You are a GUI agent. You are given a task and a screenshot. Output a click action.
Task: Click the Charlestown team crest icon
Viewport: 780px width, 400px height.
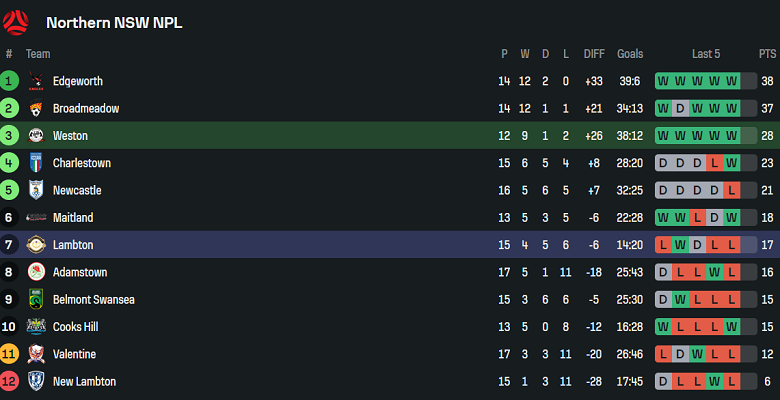pos(36,163)
